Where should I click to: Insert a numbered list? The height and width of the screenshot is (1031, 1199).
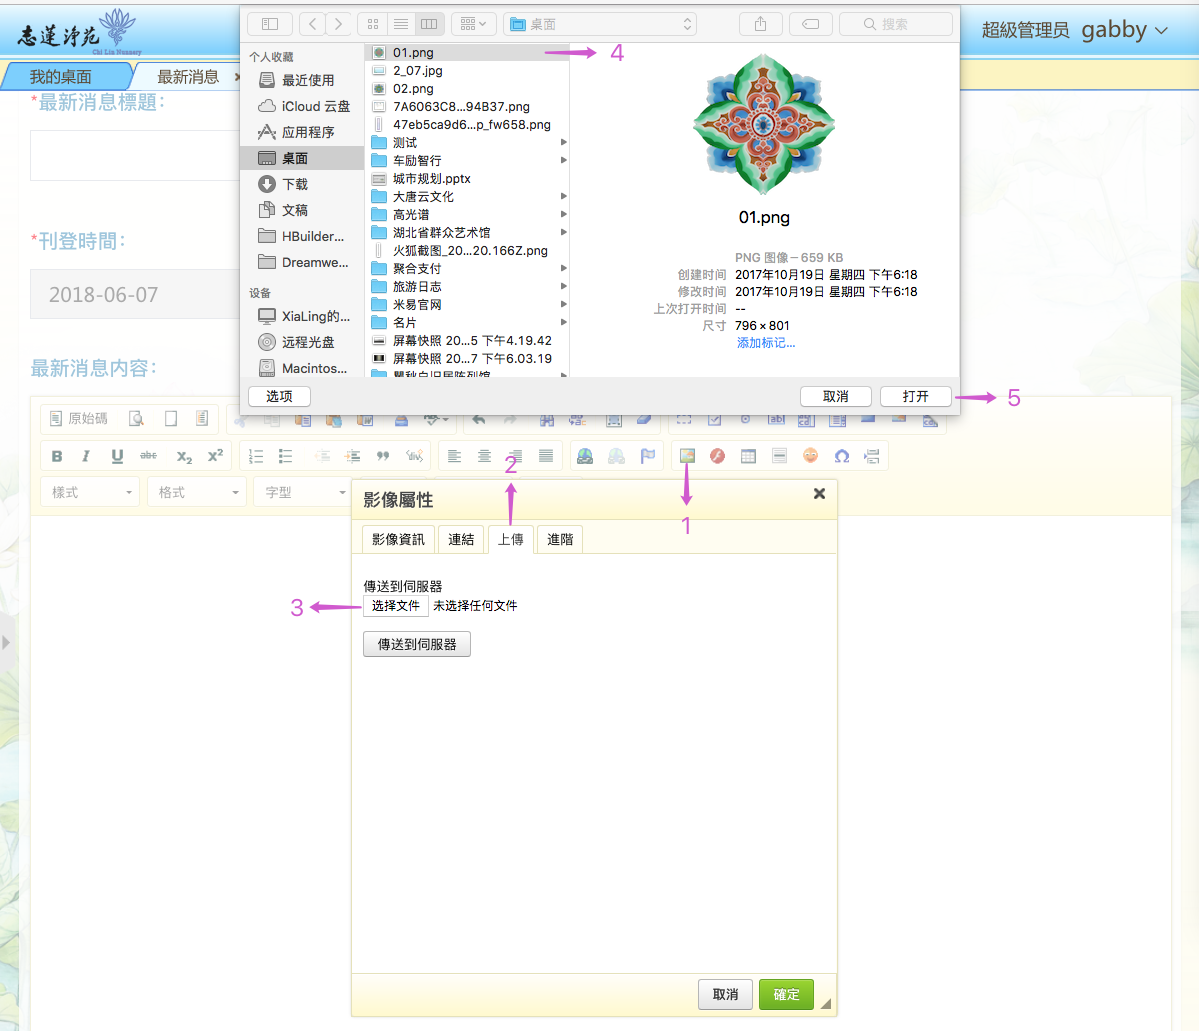tap(256, 456)
